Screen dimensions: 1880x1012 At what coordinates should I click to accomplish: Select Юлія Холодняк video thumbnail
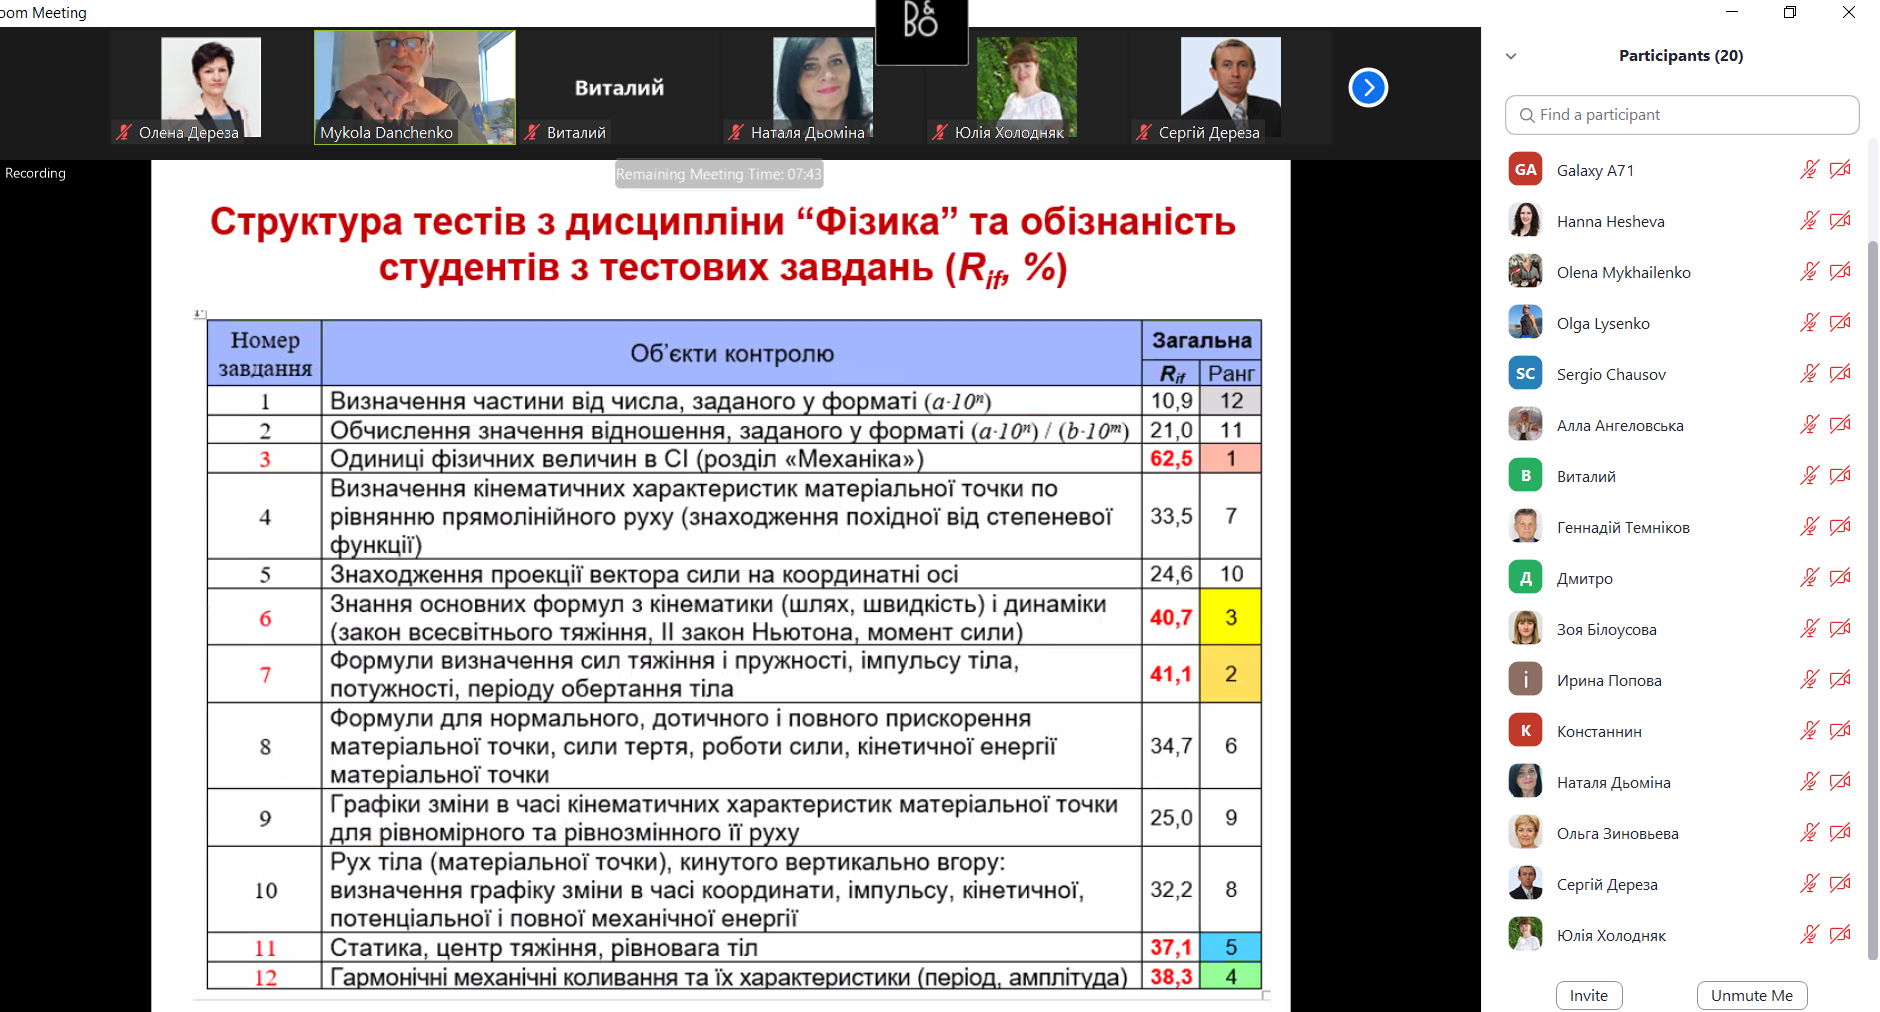[1027, 88]
